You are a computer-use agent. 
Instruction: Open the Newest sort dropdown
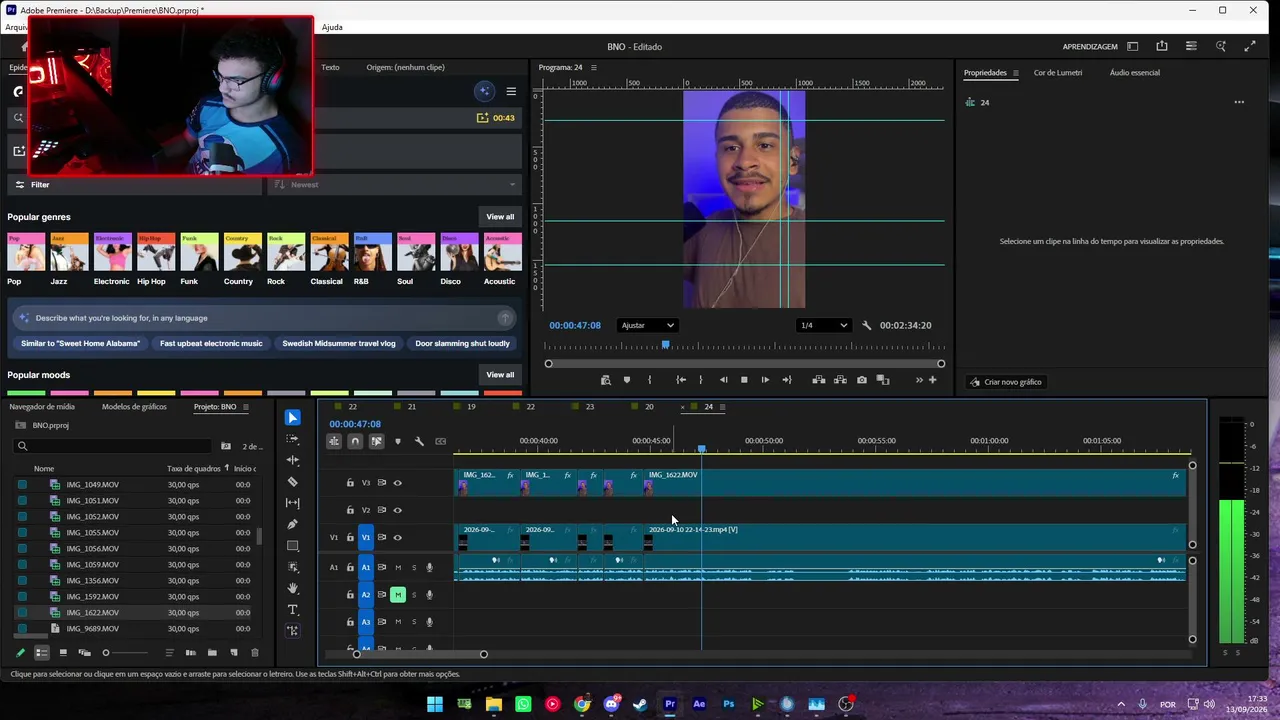click(396, 184)
